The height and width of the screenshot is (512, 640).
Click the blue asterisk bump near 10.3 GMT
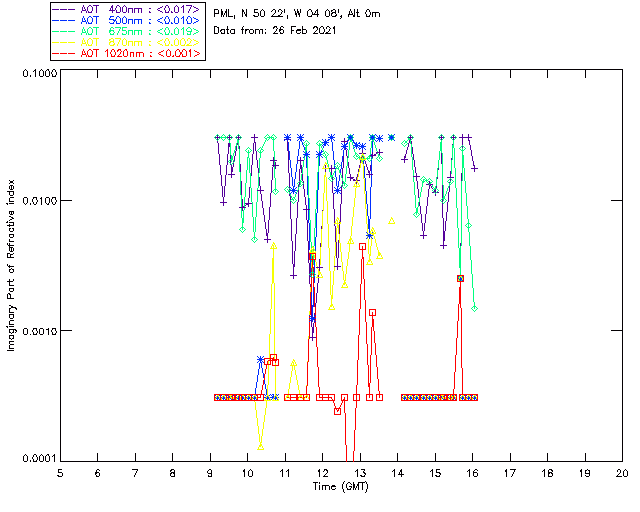tap(260, 359)
